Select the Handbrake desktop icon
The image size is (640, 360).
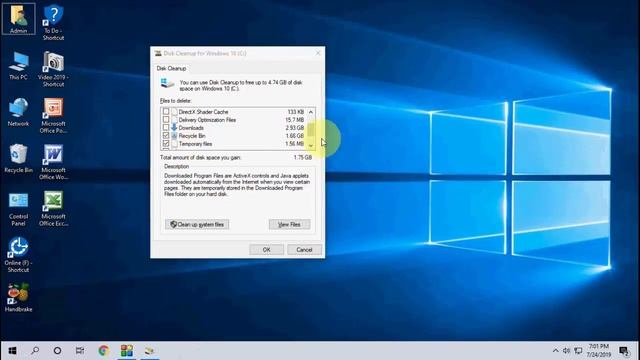[x=18, y=298]
